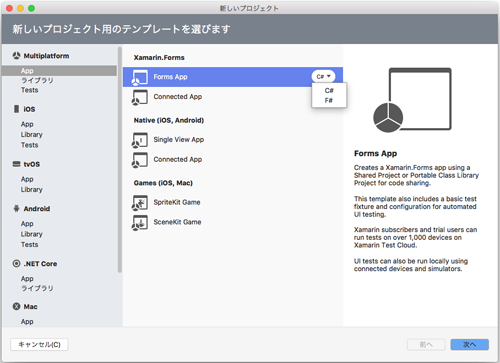Click the .NET Core heading label
This screenshot has height=363, width=500.
coord(40,264)
